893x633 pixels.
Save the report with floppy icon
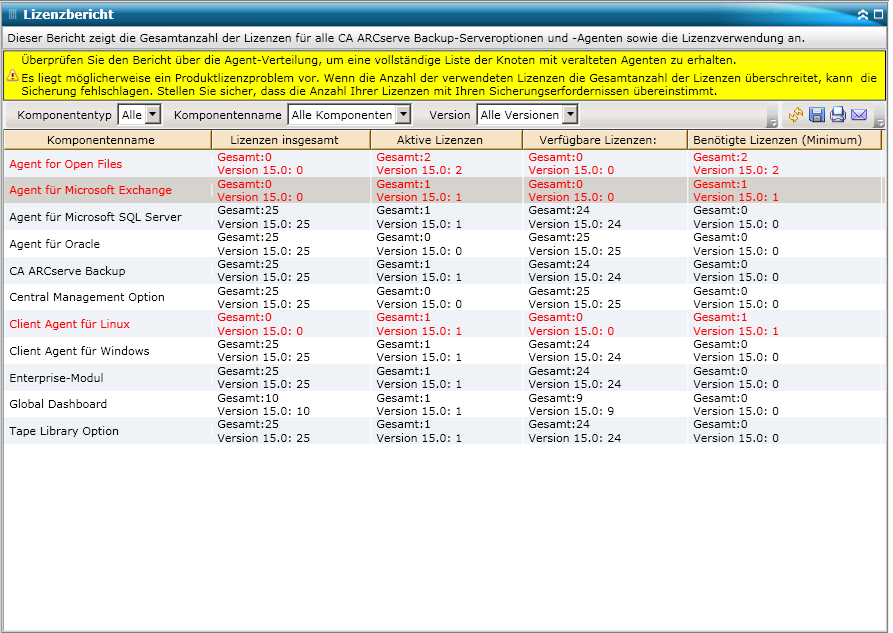[x=817, y=115]
